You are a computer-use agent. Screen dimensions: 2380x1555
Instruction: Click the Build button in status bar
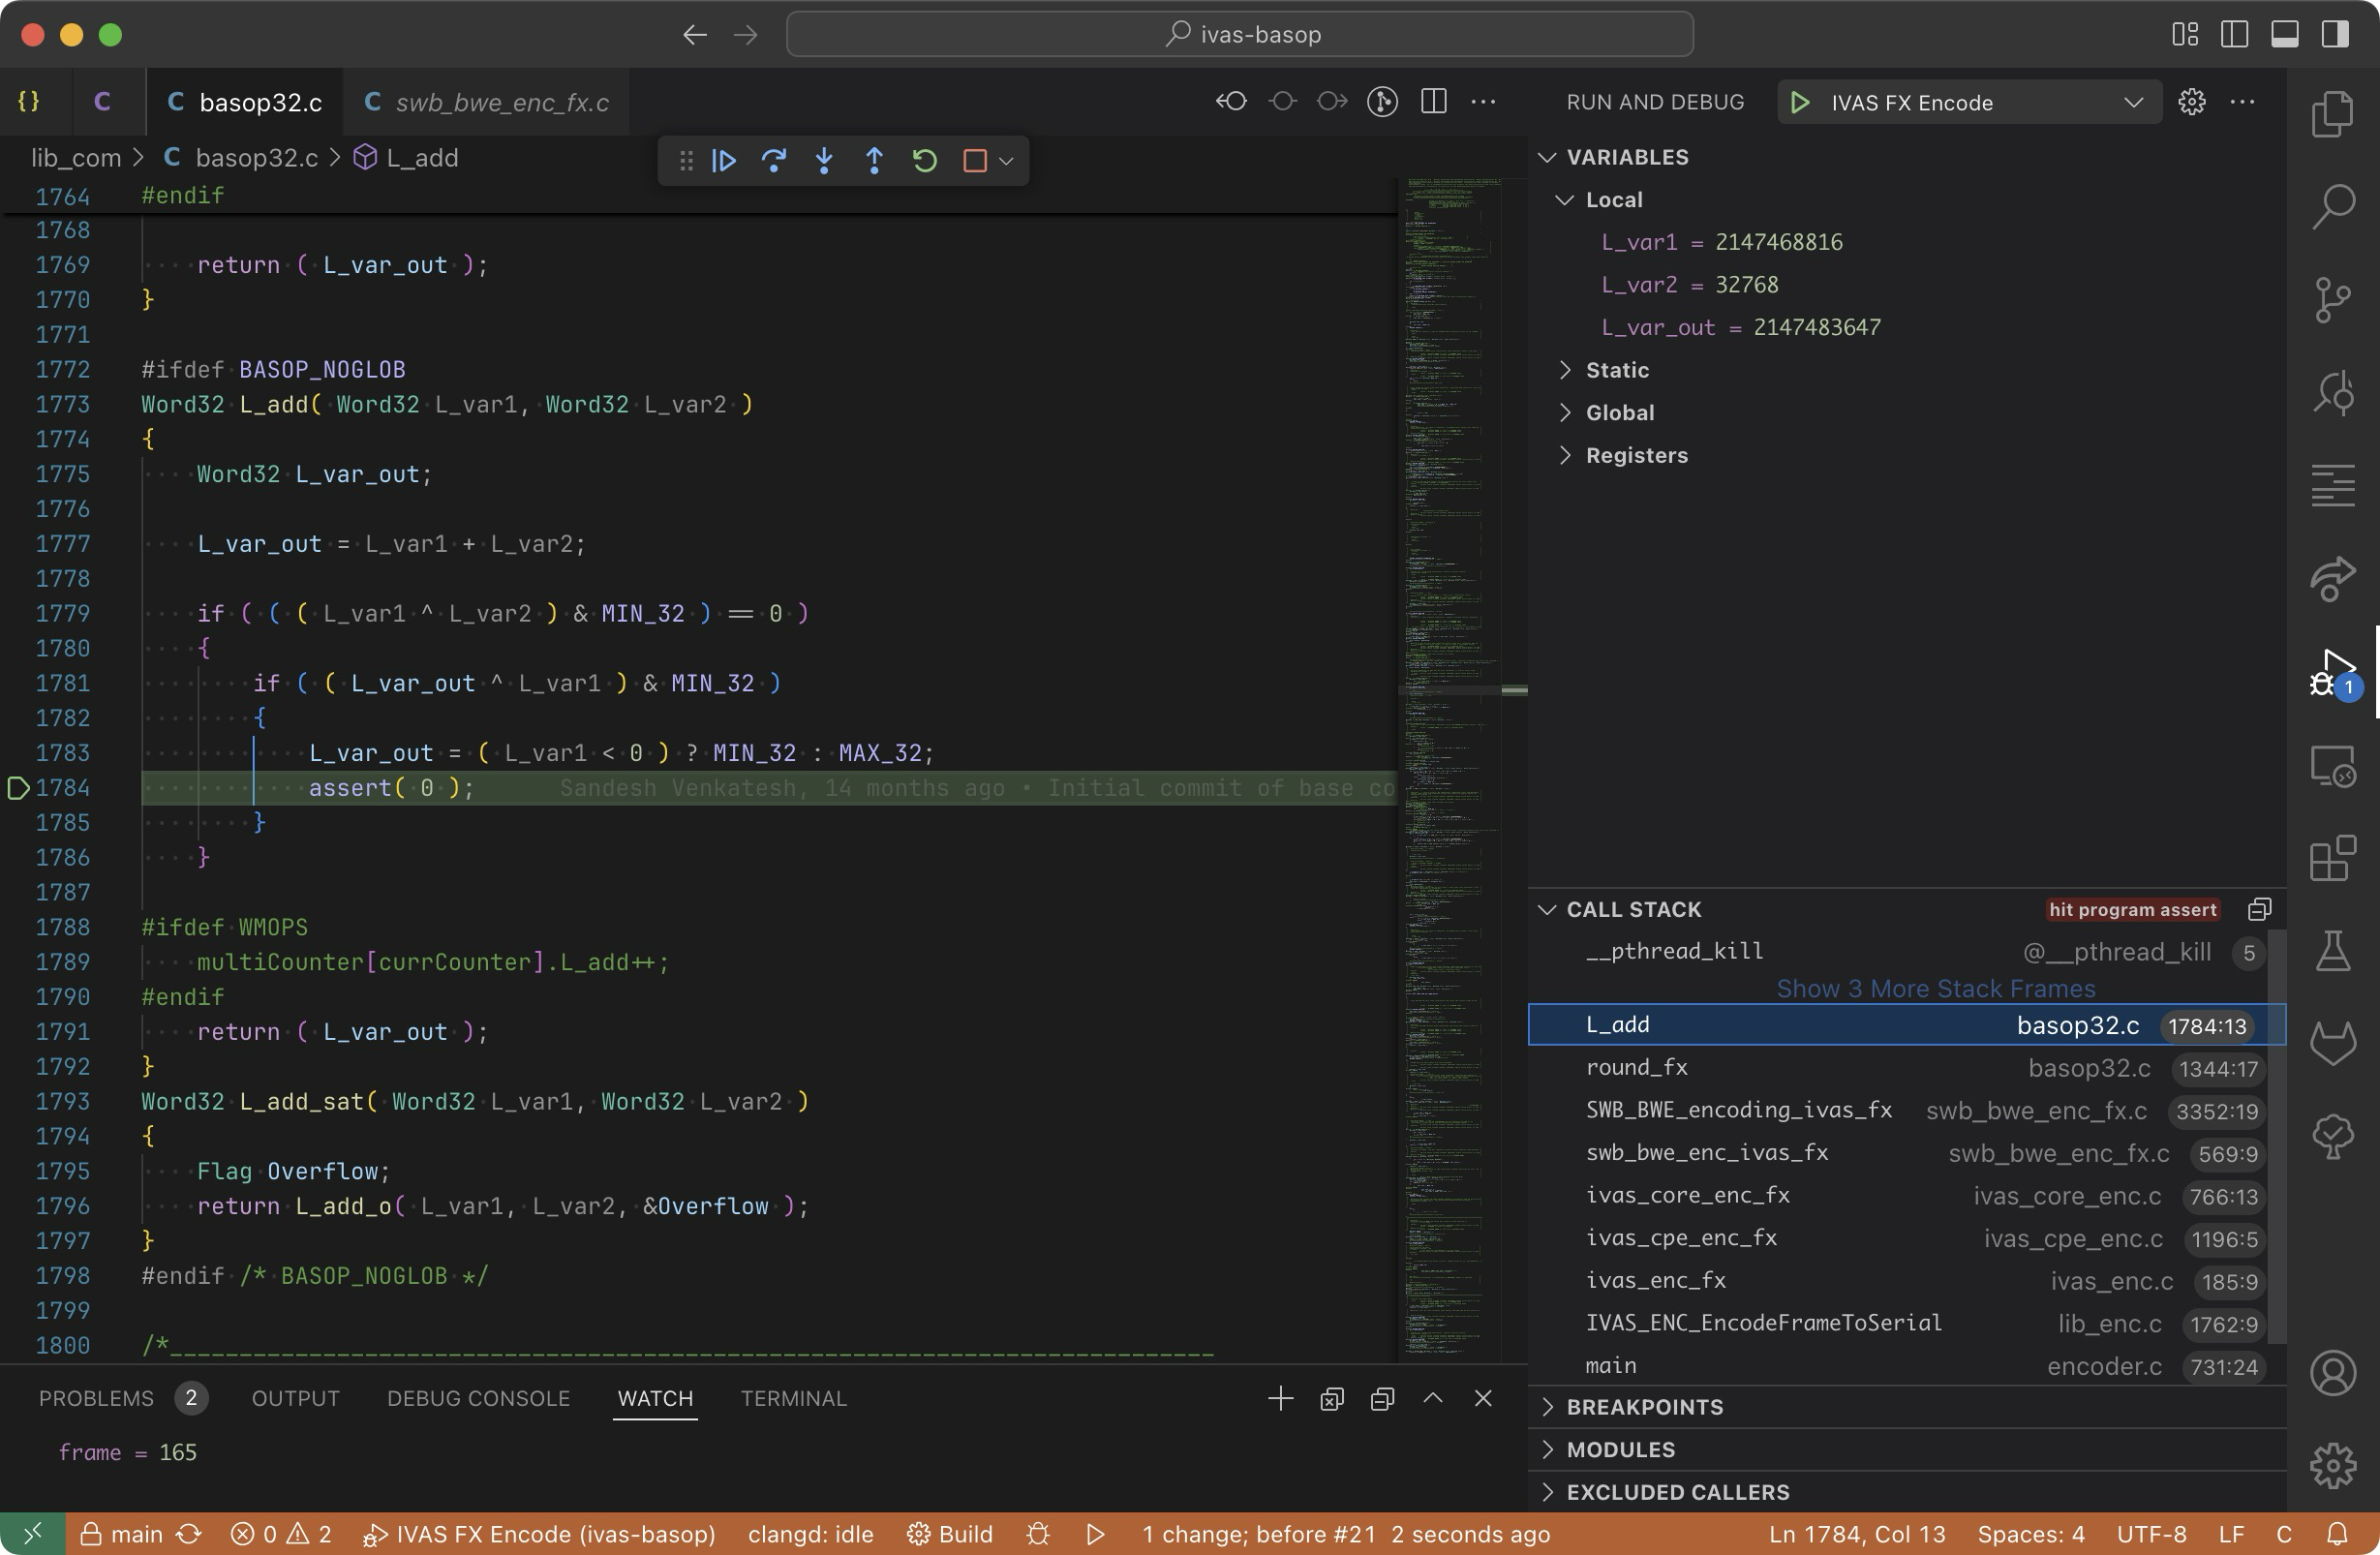pos(950,1534)
